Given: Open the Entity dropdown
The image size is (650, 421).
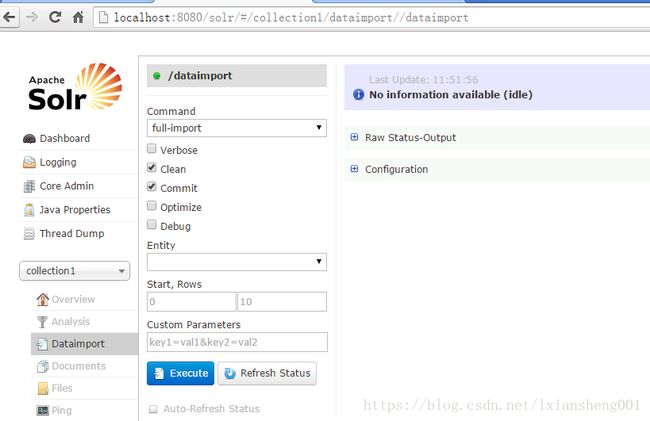Looking at the screenshot, I should coord(236,262).
